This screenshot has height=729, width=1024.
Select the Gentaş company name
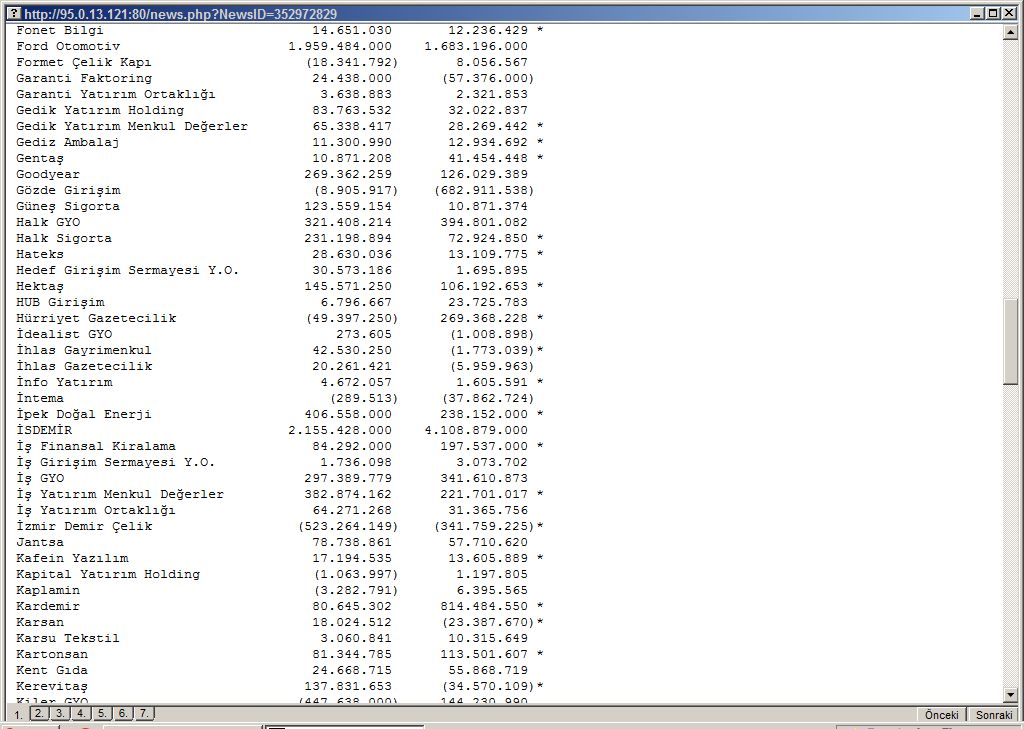(40, 159)
